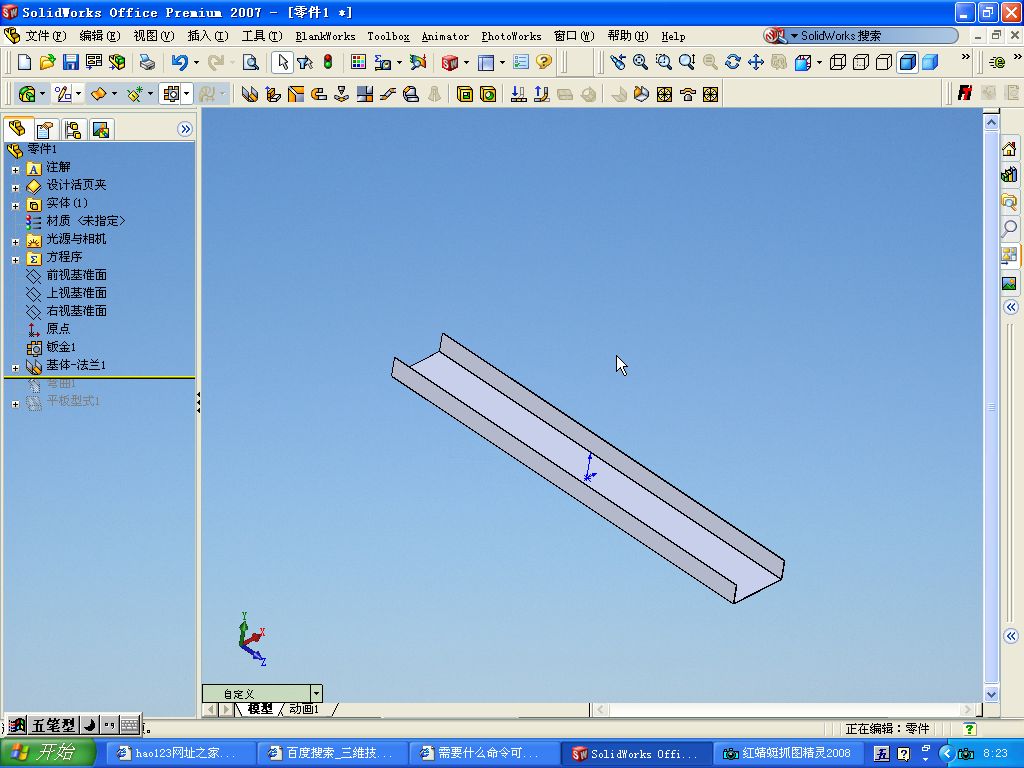Click the Rebuild traffic light icon
The height and width of the screenshot is (768, 1024).
pos(328,62)
